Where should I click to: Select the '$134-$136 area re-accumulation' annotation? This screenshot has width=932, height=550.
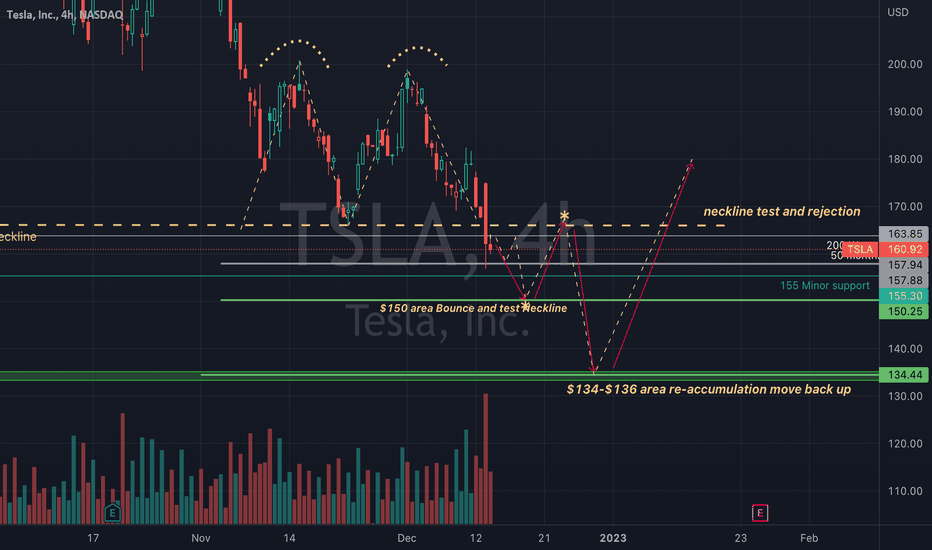point(709,389)
